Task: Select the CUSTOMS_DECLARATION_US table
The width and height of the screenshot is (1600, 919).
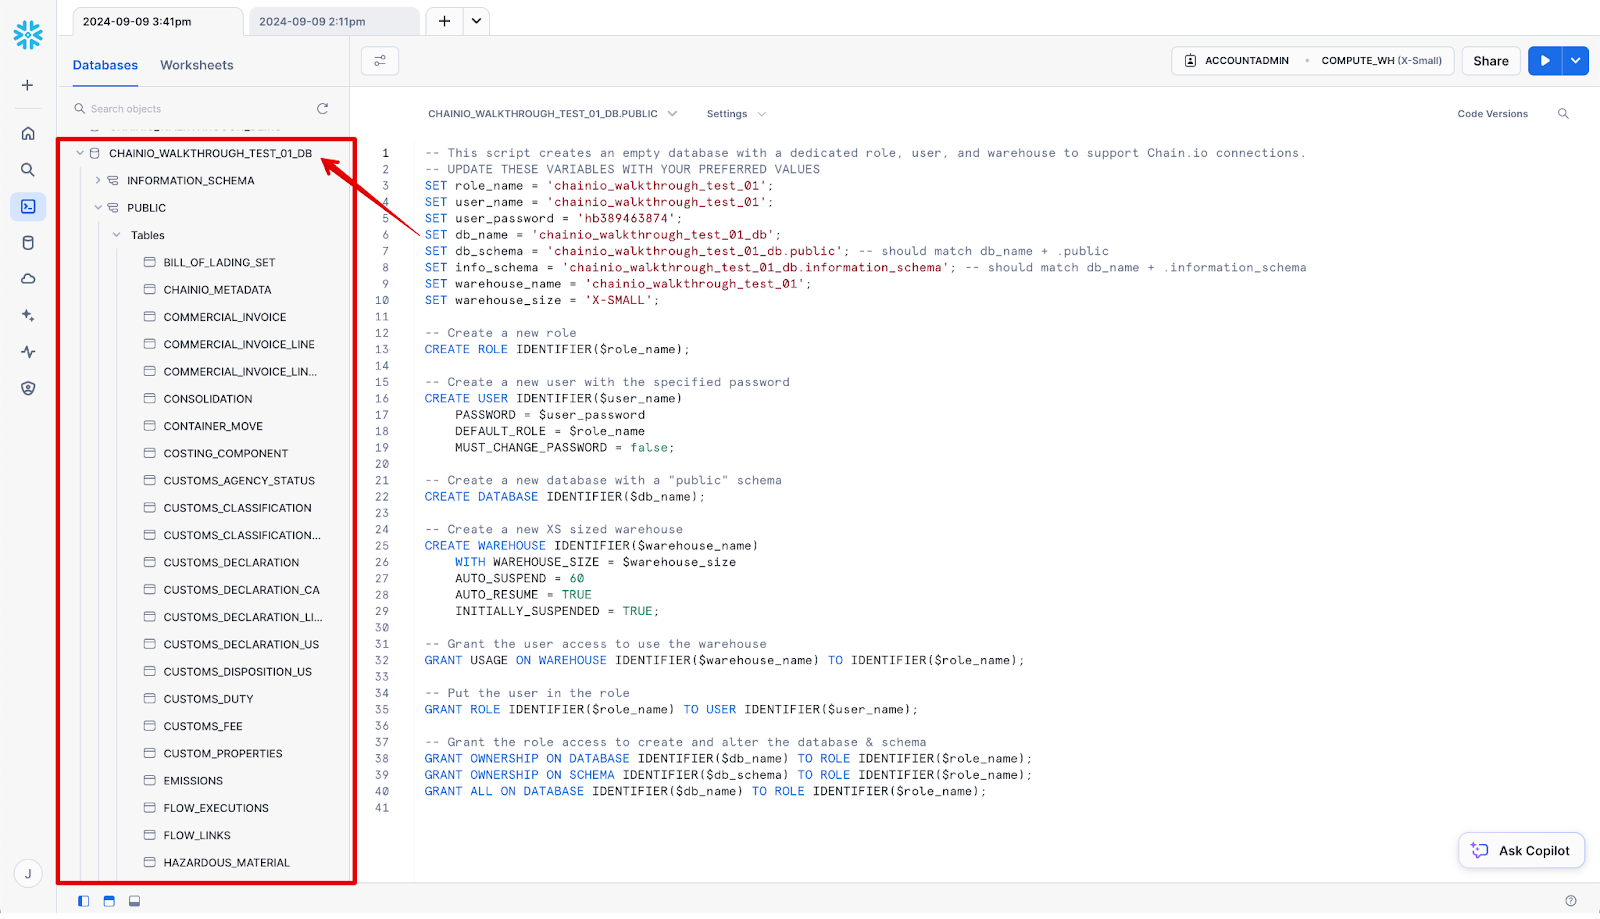Action: pyautogui.click(x=241, y=645)
